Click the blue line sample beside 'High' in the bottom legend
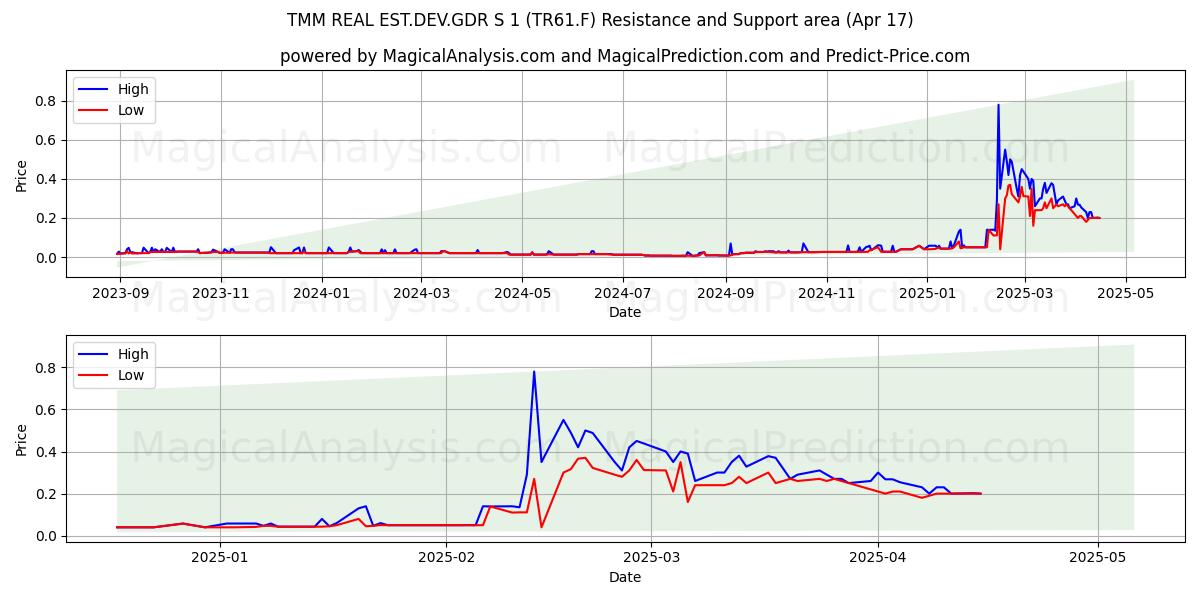Image resolution: width=1200 pixels, height=600 pixels. (95, 354)
